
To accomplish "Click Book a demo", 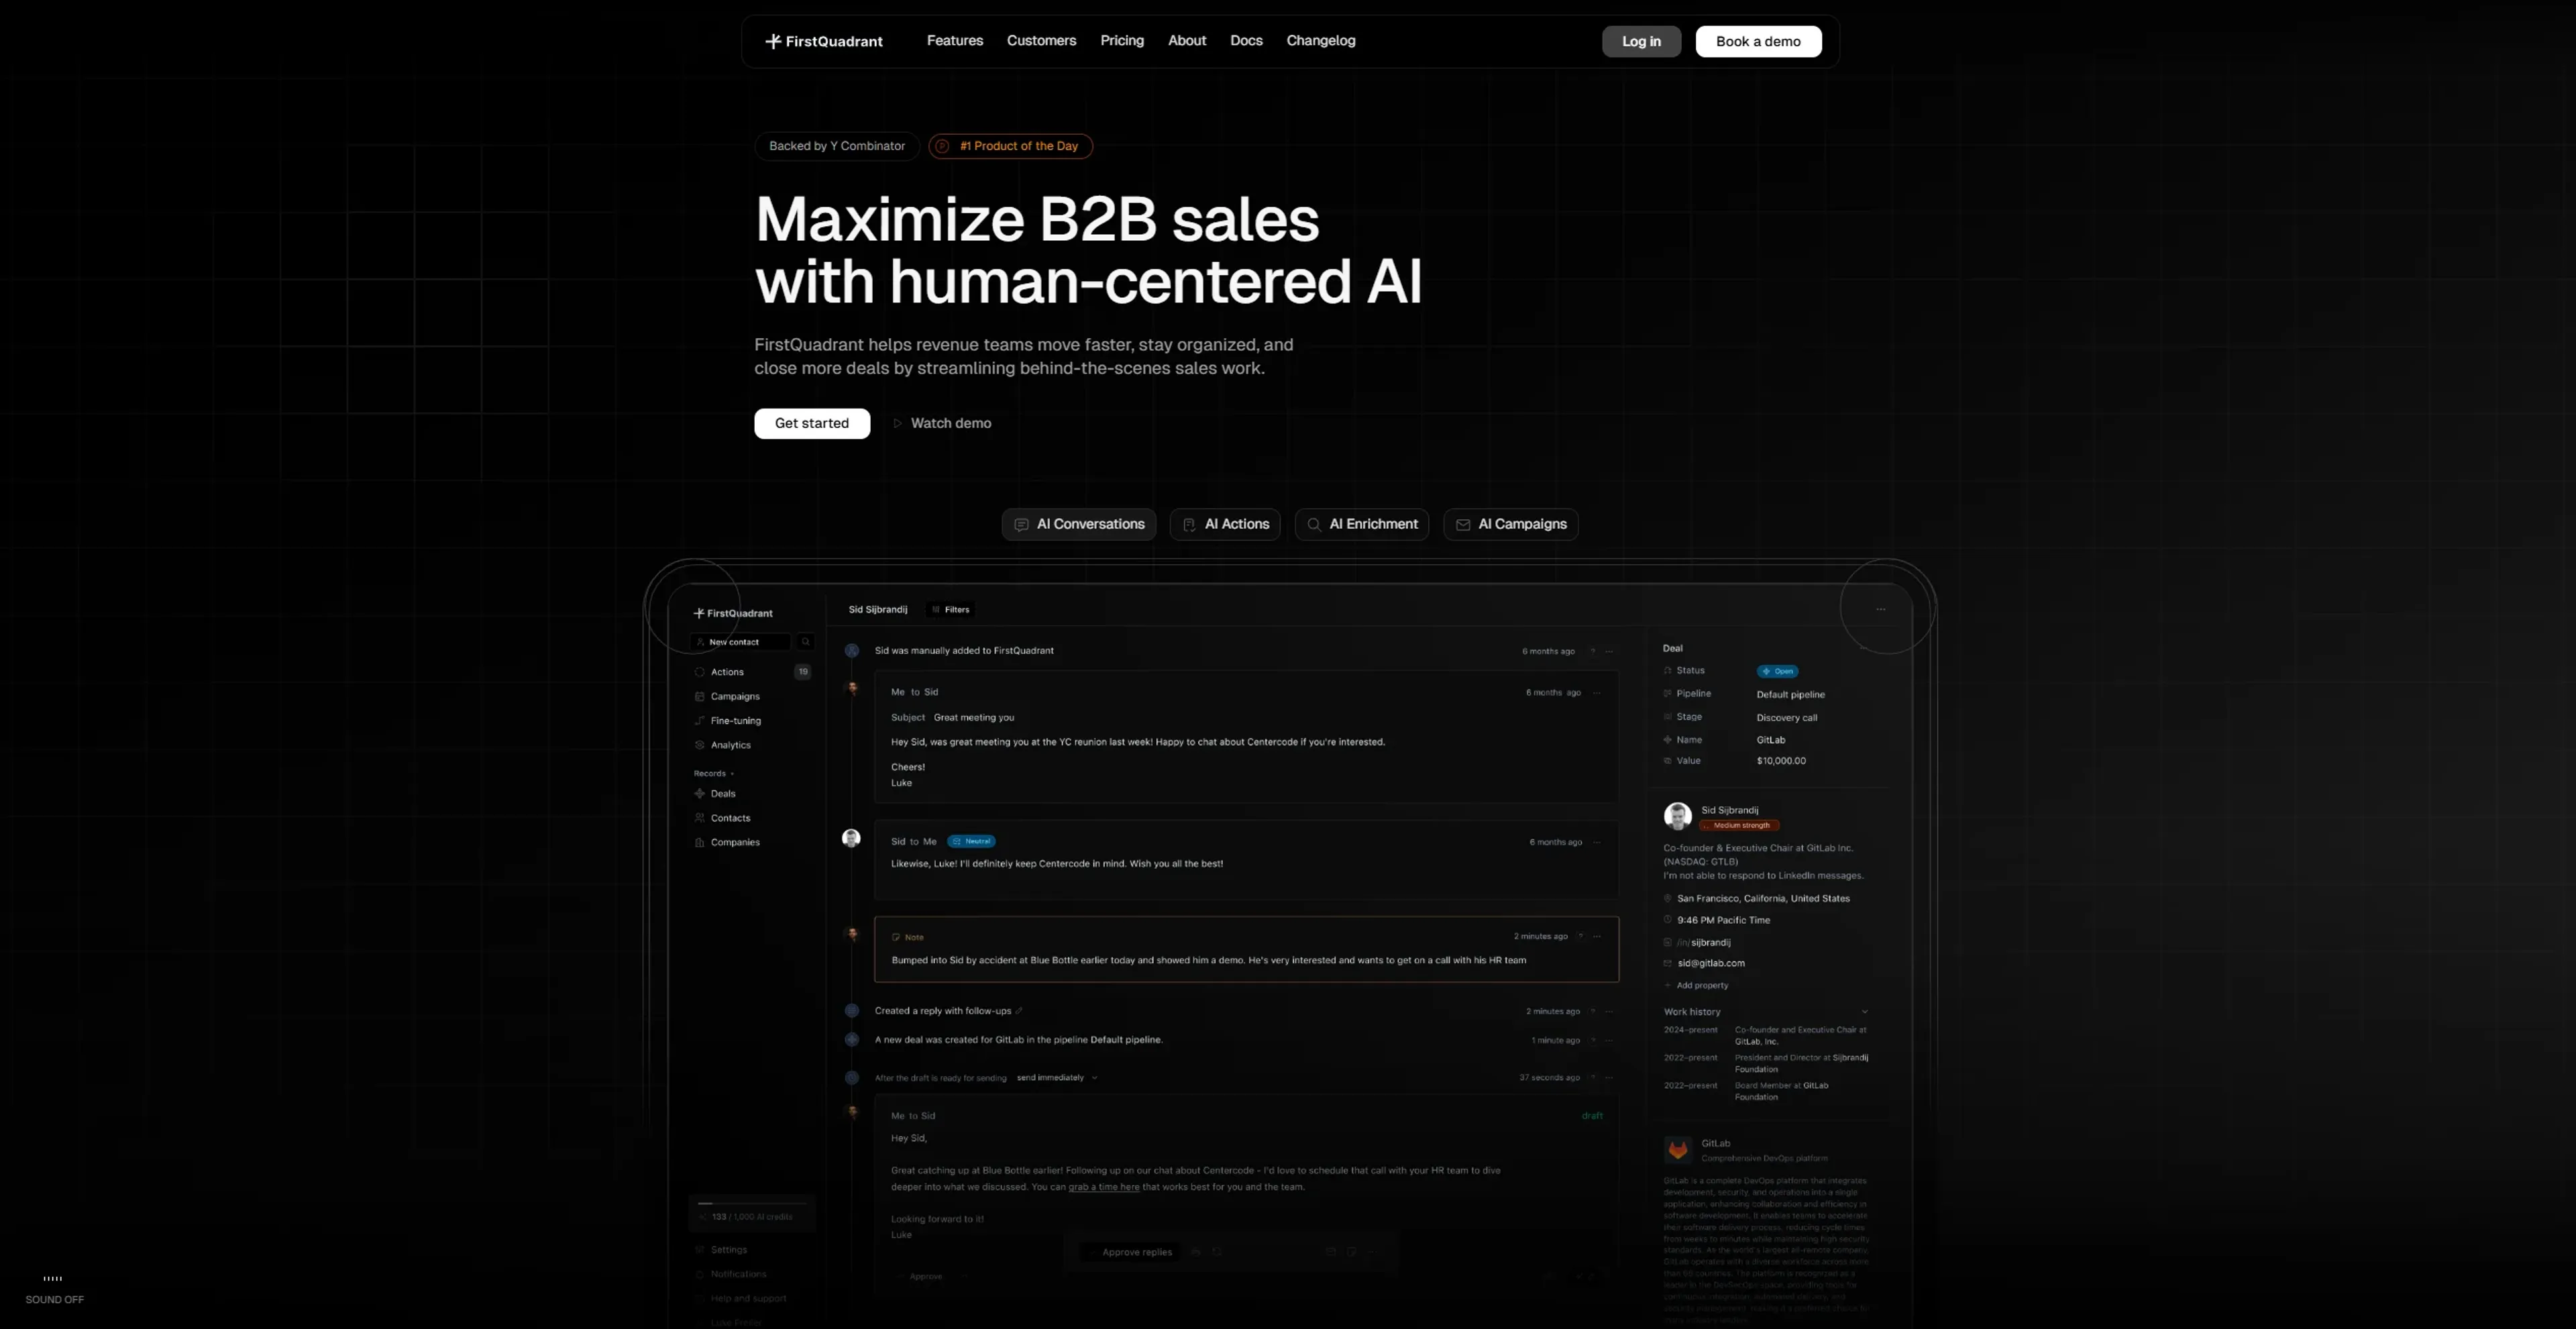I will tap(1758, 41).
